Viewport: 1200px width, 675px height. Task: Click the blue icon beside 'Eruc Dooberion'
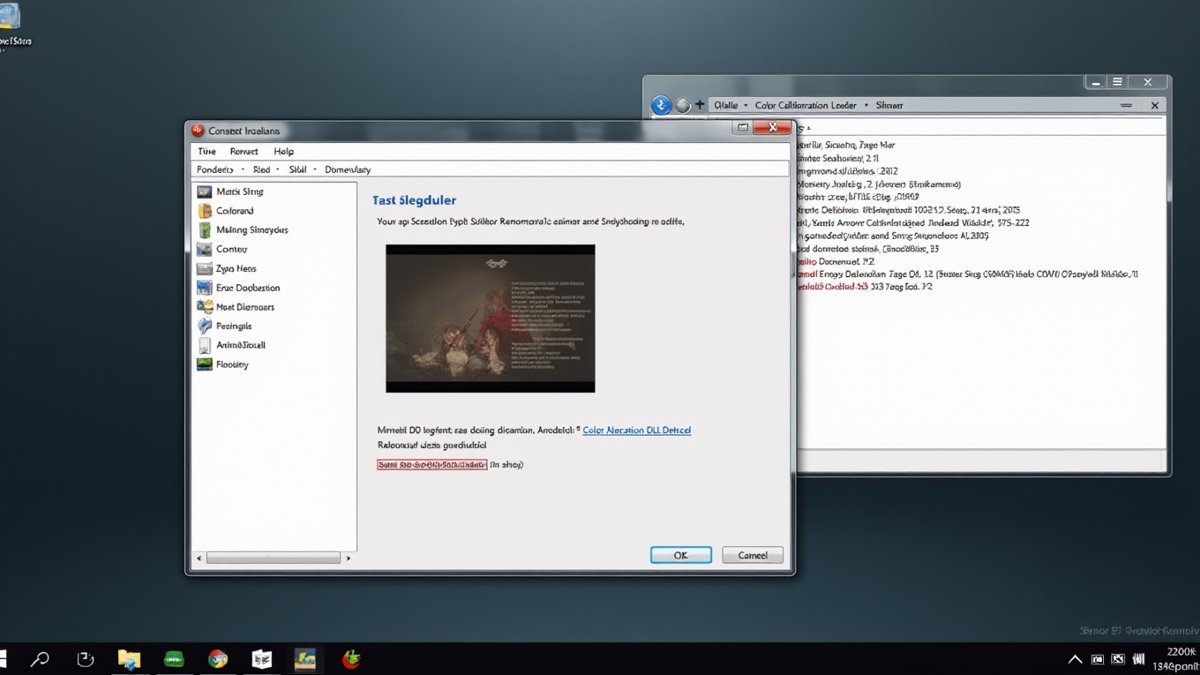(x=203, y=288)
